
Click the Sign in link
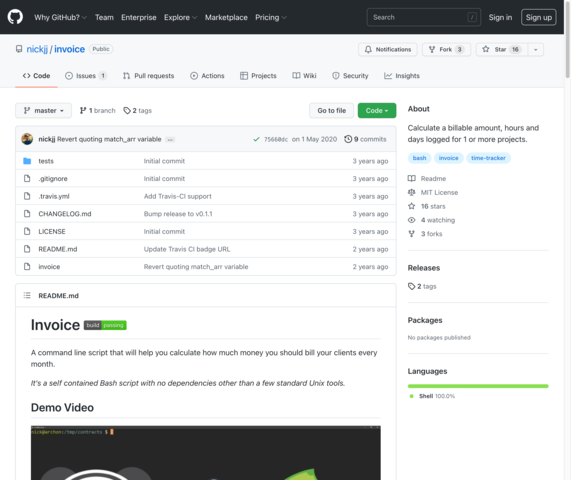click(500, 17)
